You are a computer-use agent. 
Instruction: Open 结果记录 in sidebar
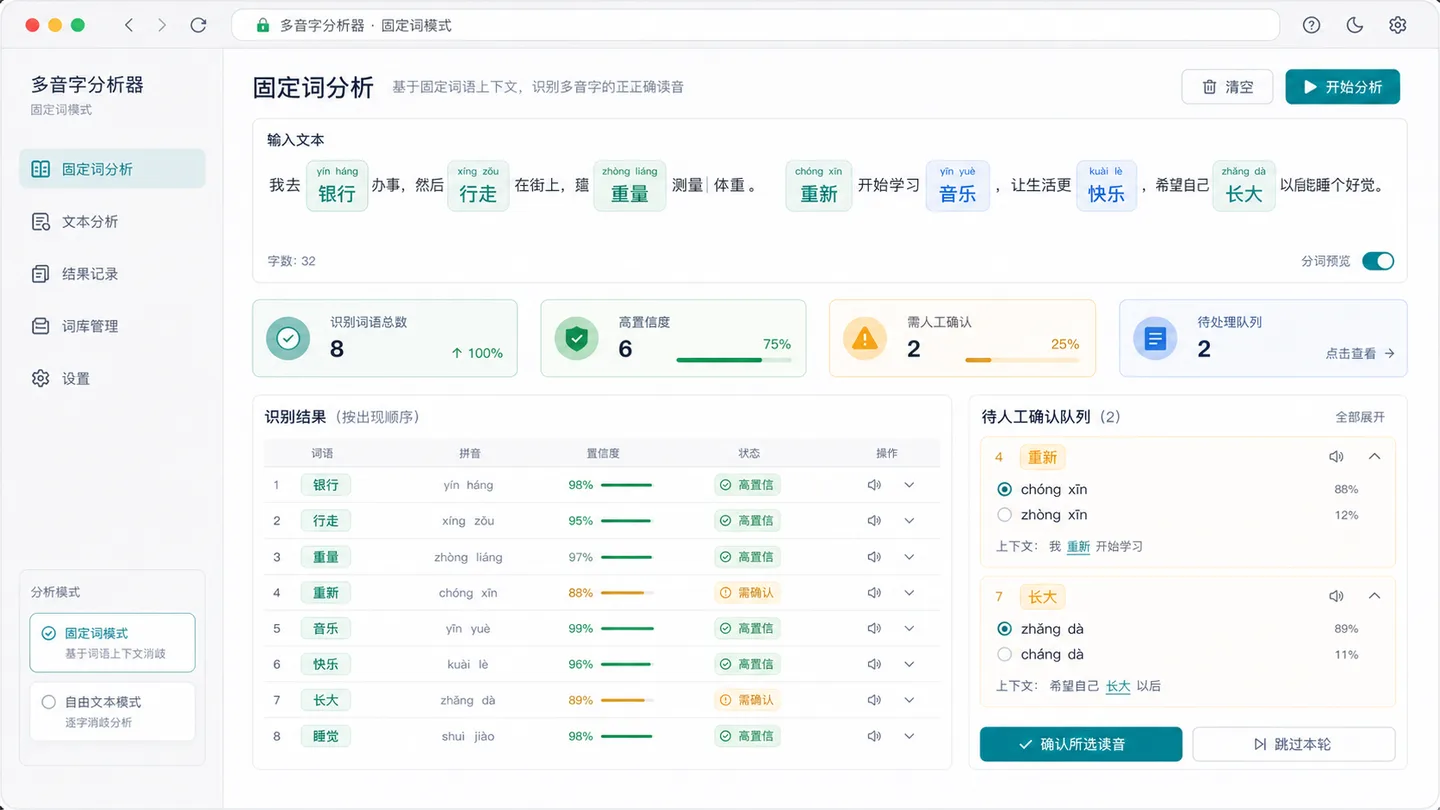point(112,274)
